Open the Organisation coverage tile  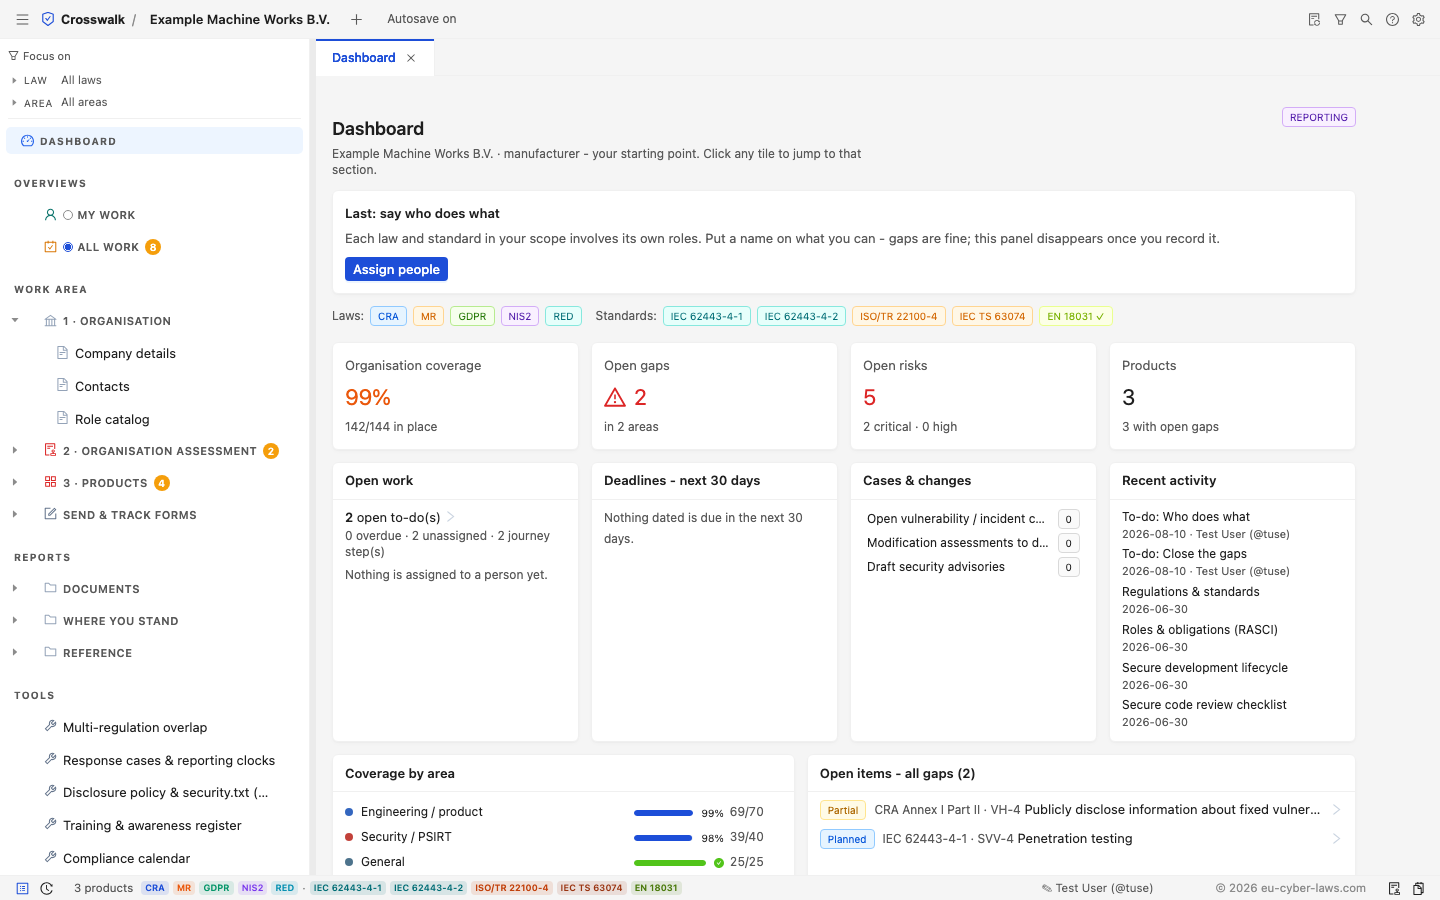click(455, 396)
